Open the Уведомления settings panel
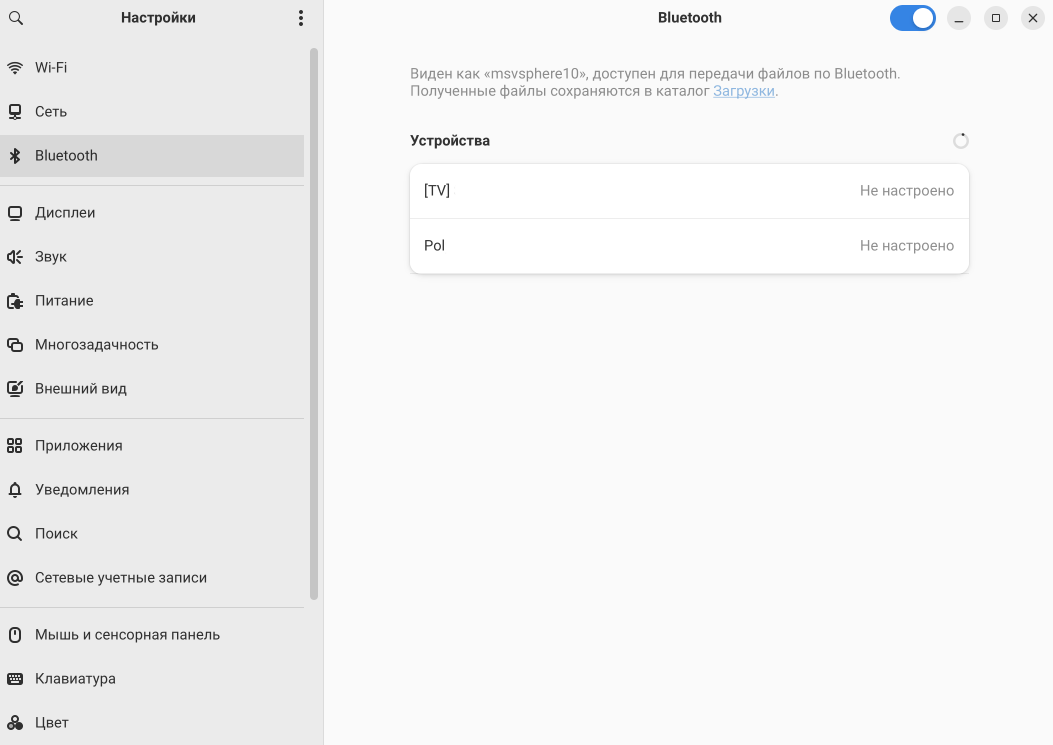Screen dimensions: 1053x745 pos(82,490)
